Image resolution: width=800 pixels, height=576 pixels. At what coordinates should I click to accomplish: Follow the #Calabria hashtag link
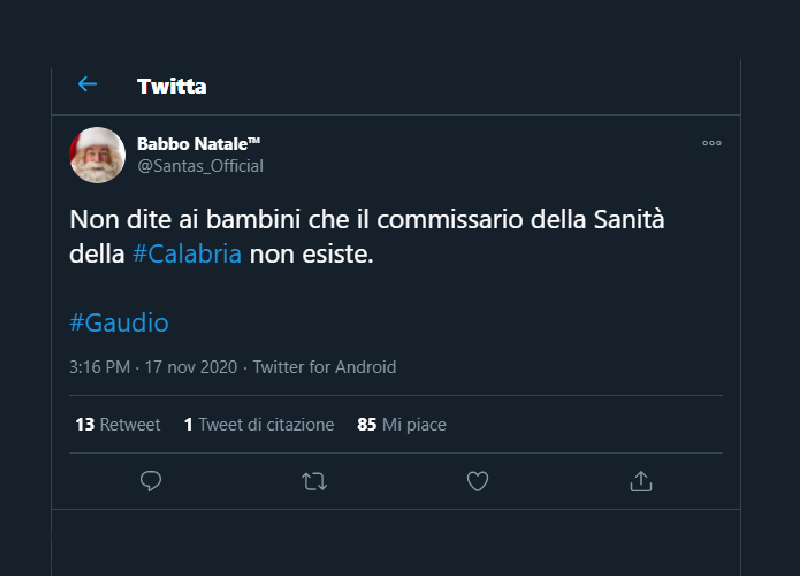pyautogui.click(x=187, y=254)
